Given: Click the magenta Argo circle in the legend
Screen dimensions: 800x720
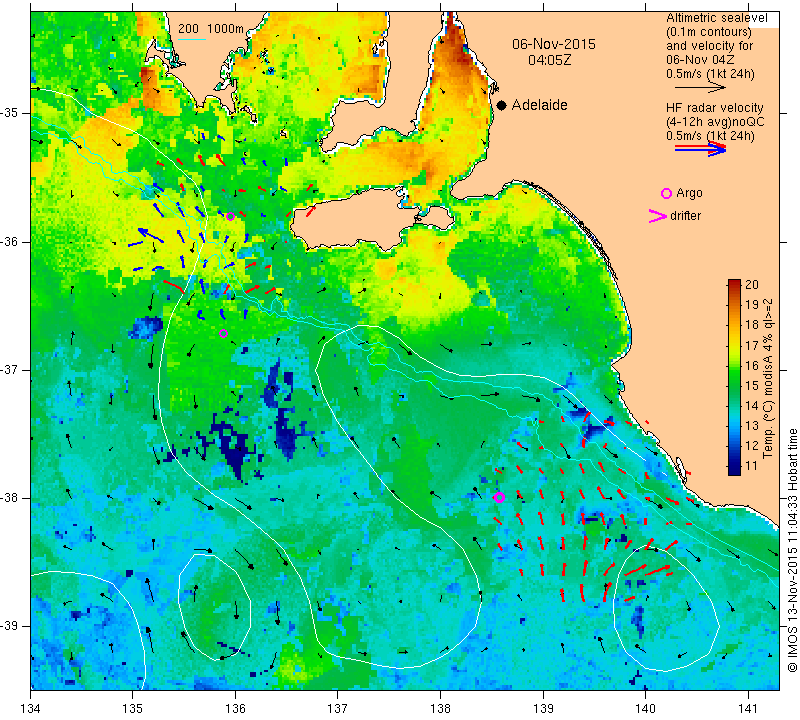Looking at the screenshot, I should 666,193.
